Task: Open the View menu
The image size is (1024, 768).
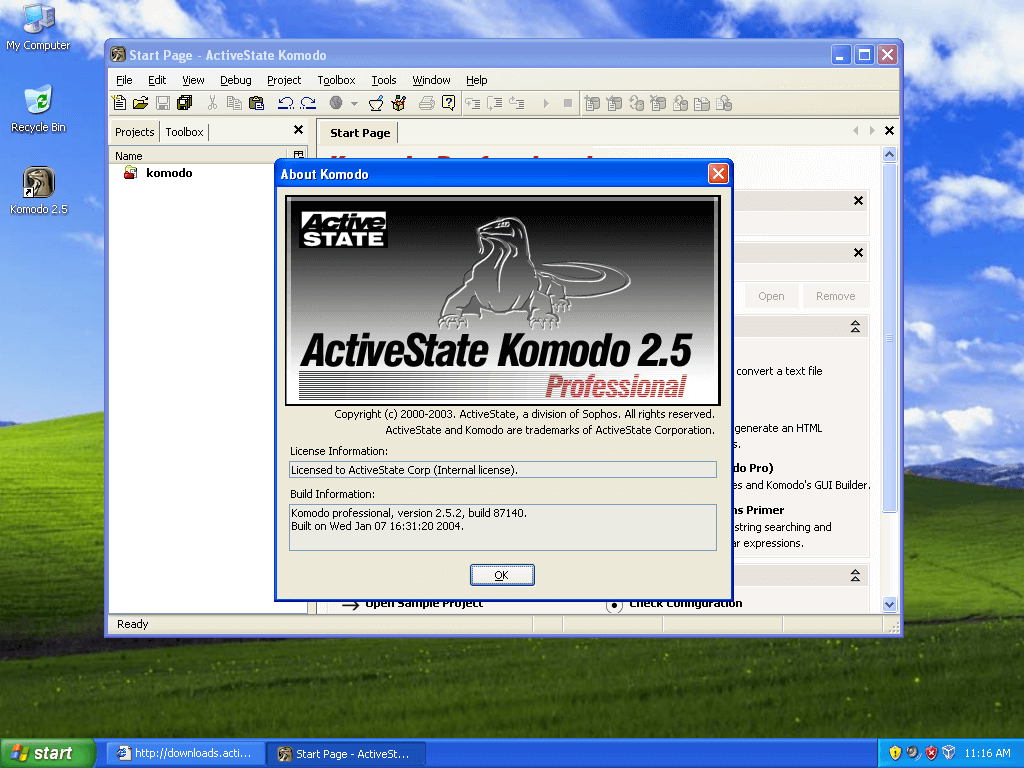Action: [193, 80]
